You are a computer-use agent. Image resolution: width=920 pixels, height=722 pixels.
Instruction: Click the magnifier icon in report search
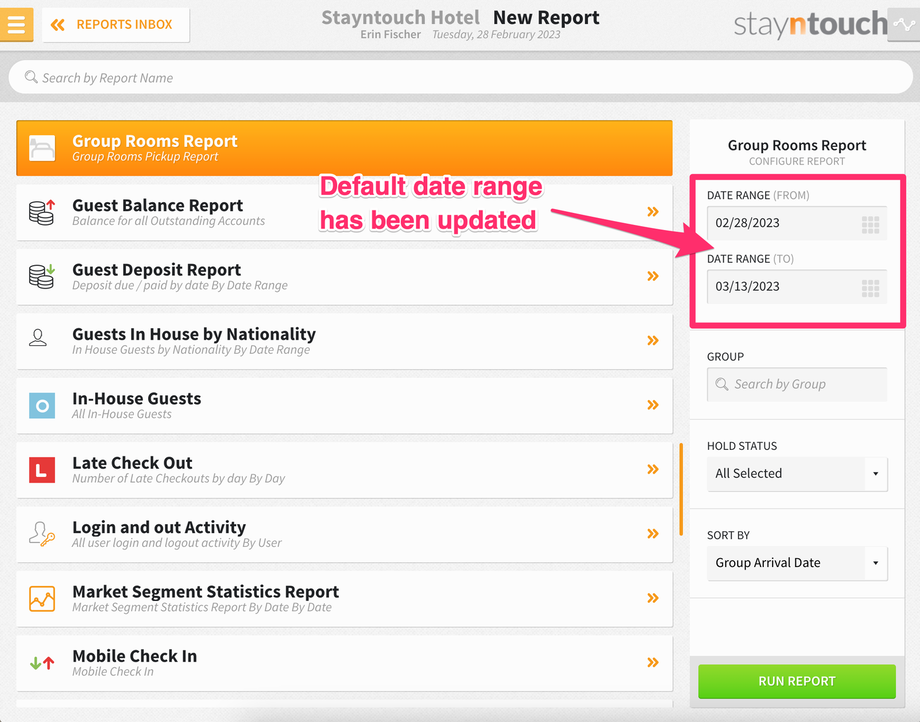point(31,77)
